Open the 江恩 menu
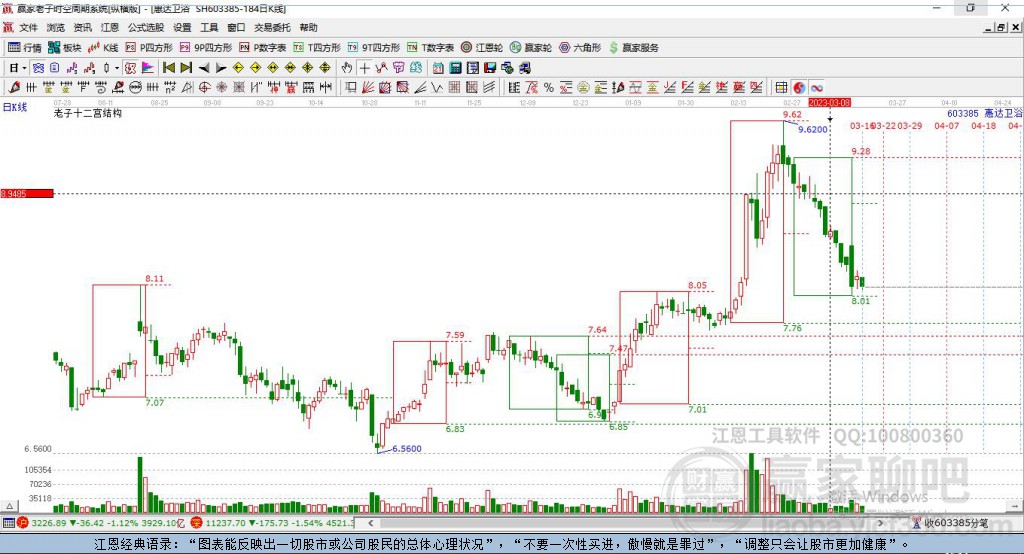Viewport: 1024px width, 554px height. tap(110, 27)
